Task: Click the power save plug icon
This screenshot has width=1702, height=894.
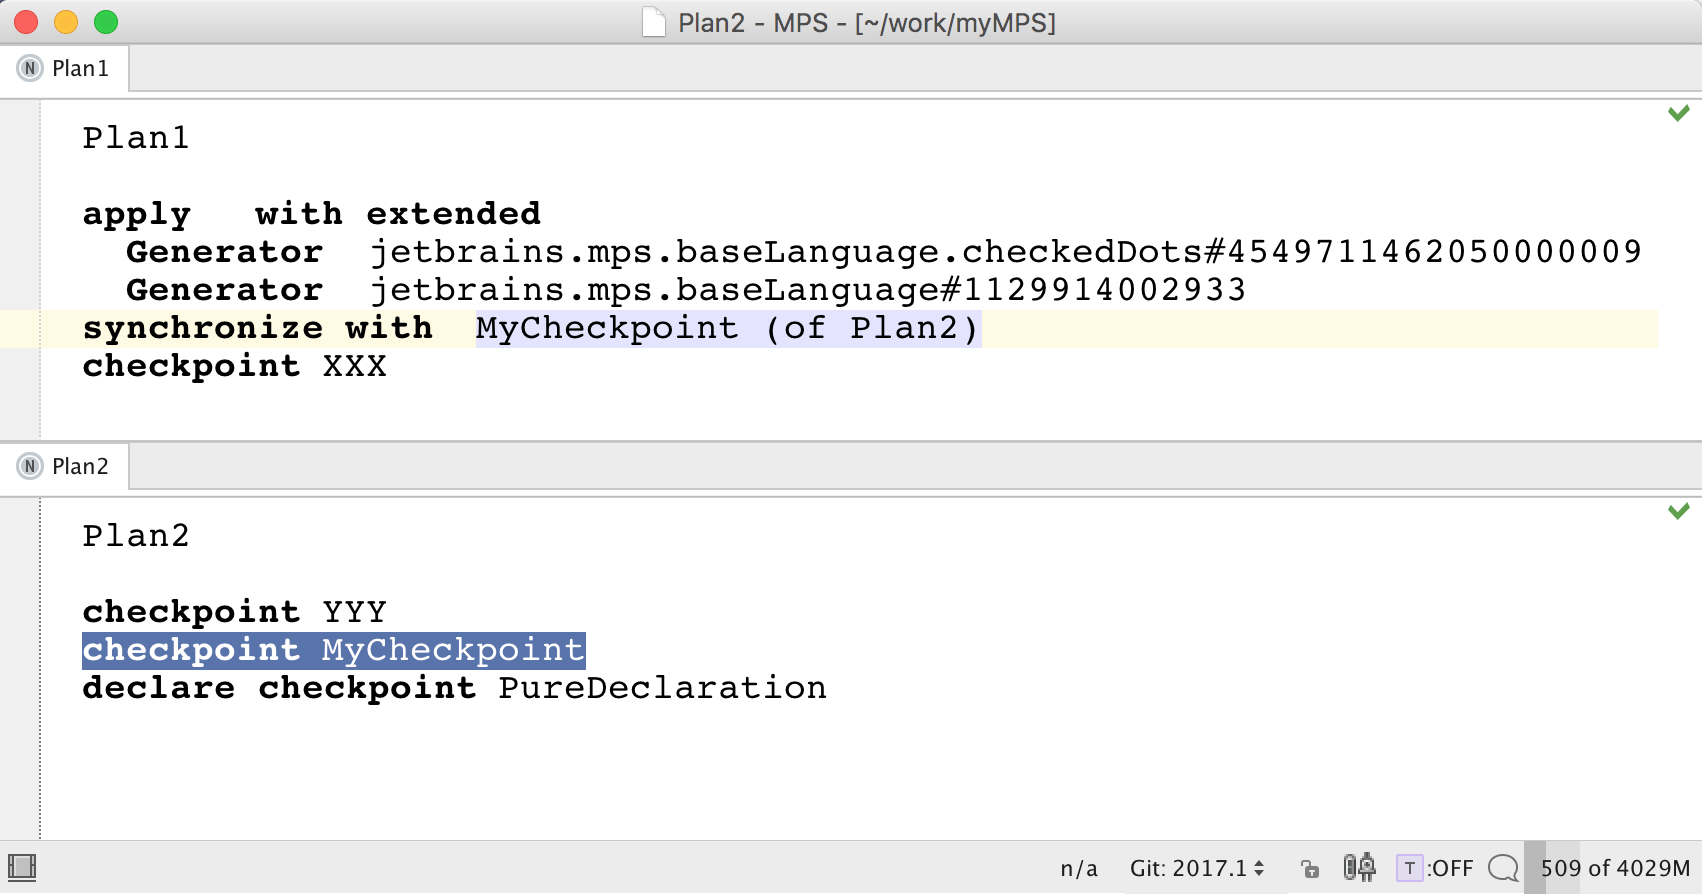Action: coord(1359,867)
